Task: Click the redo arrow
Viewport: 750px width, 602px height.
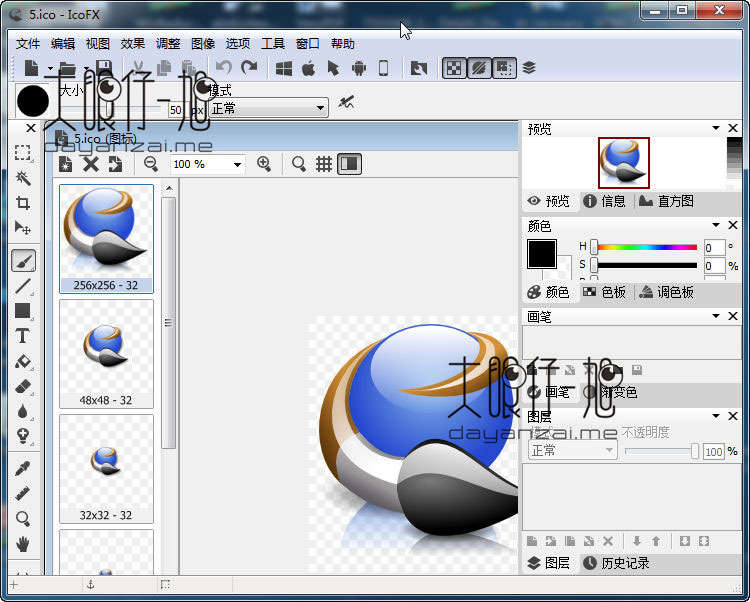Action: tap(249, 68)
